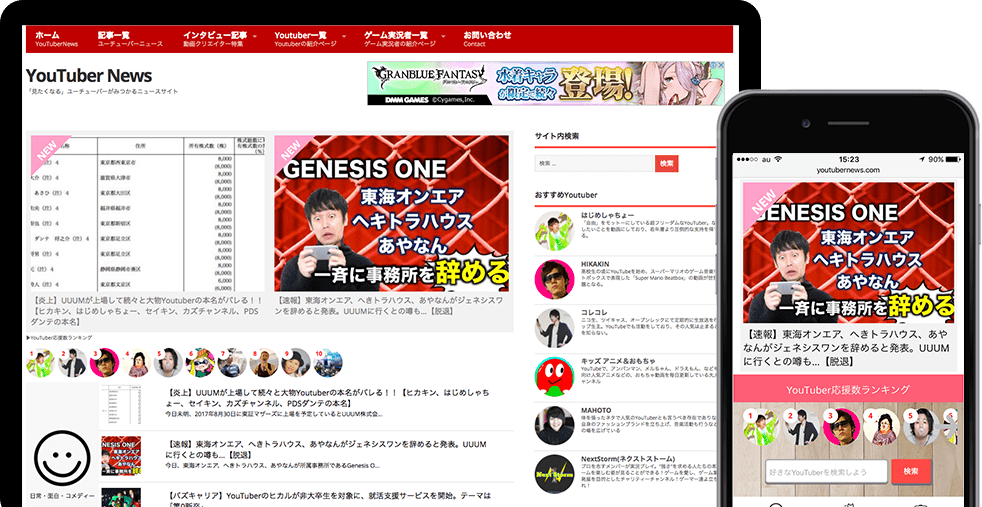Image resolution: width=982 pixels, height=507 pixels.
Task: Tap rank 3 avatar in phone ranking
Action: [x=842, y=427]
